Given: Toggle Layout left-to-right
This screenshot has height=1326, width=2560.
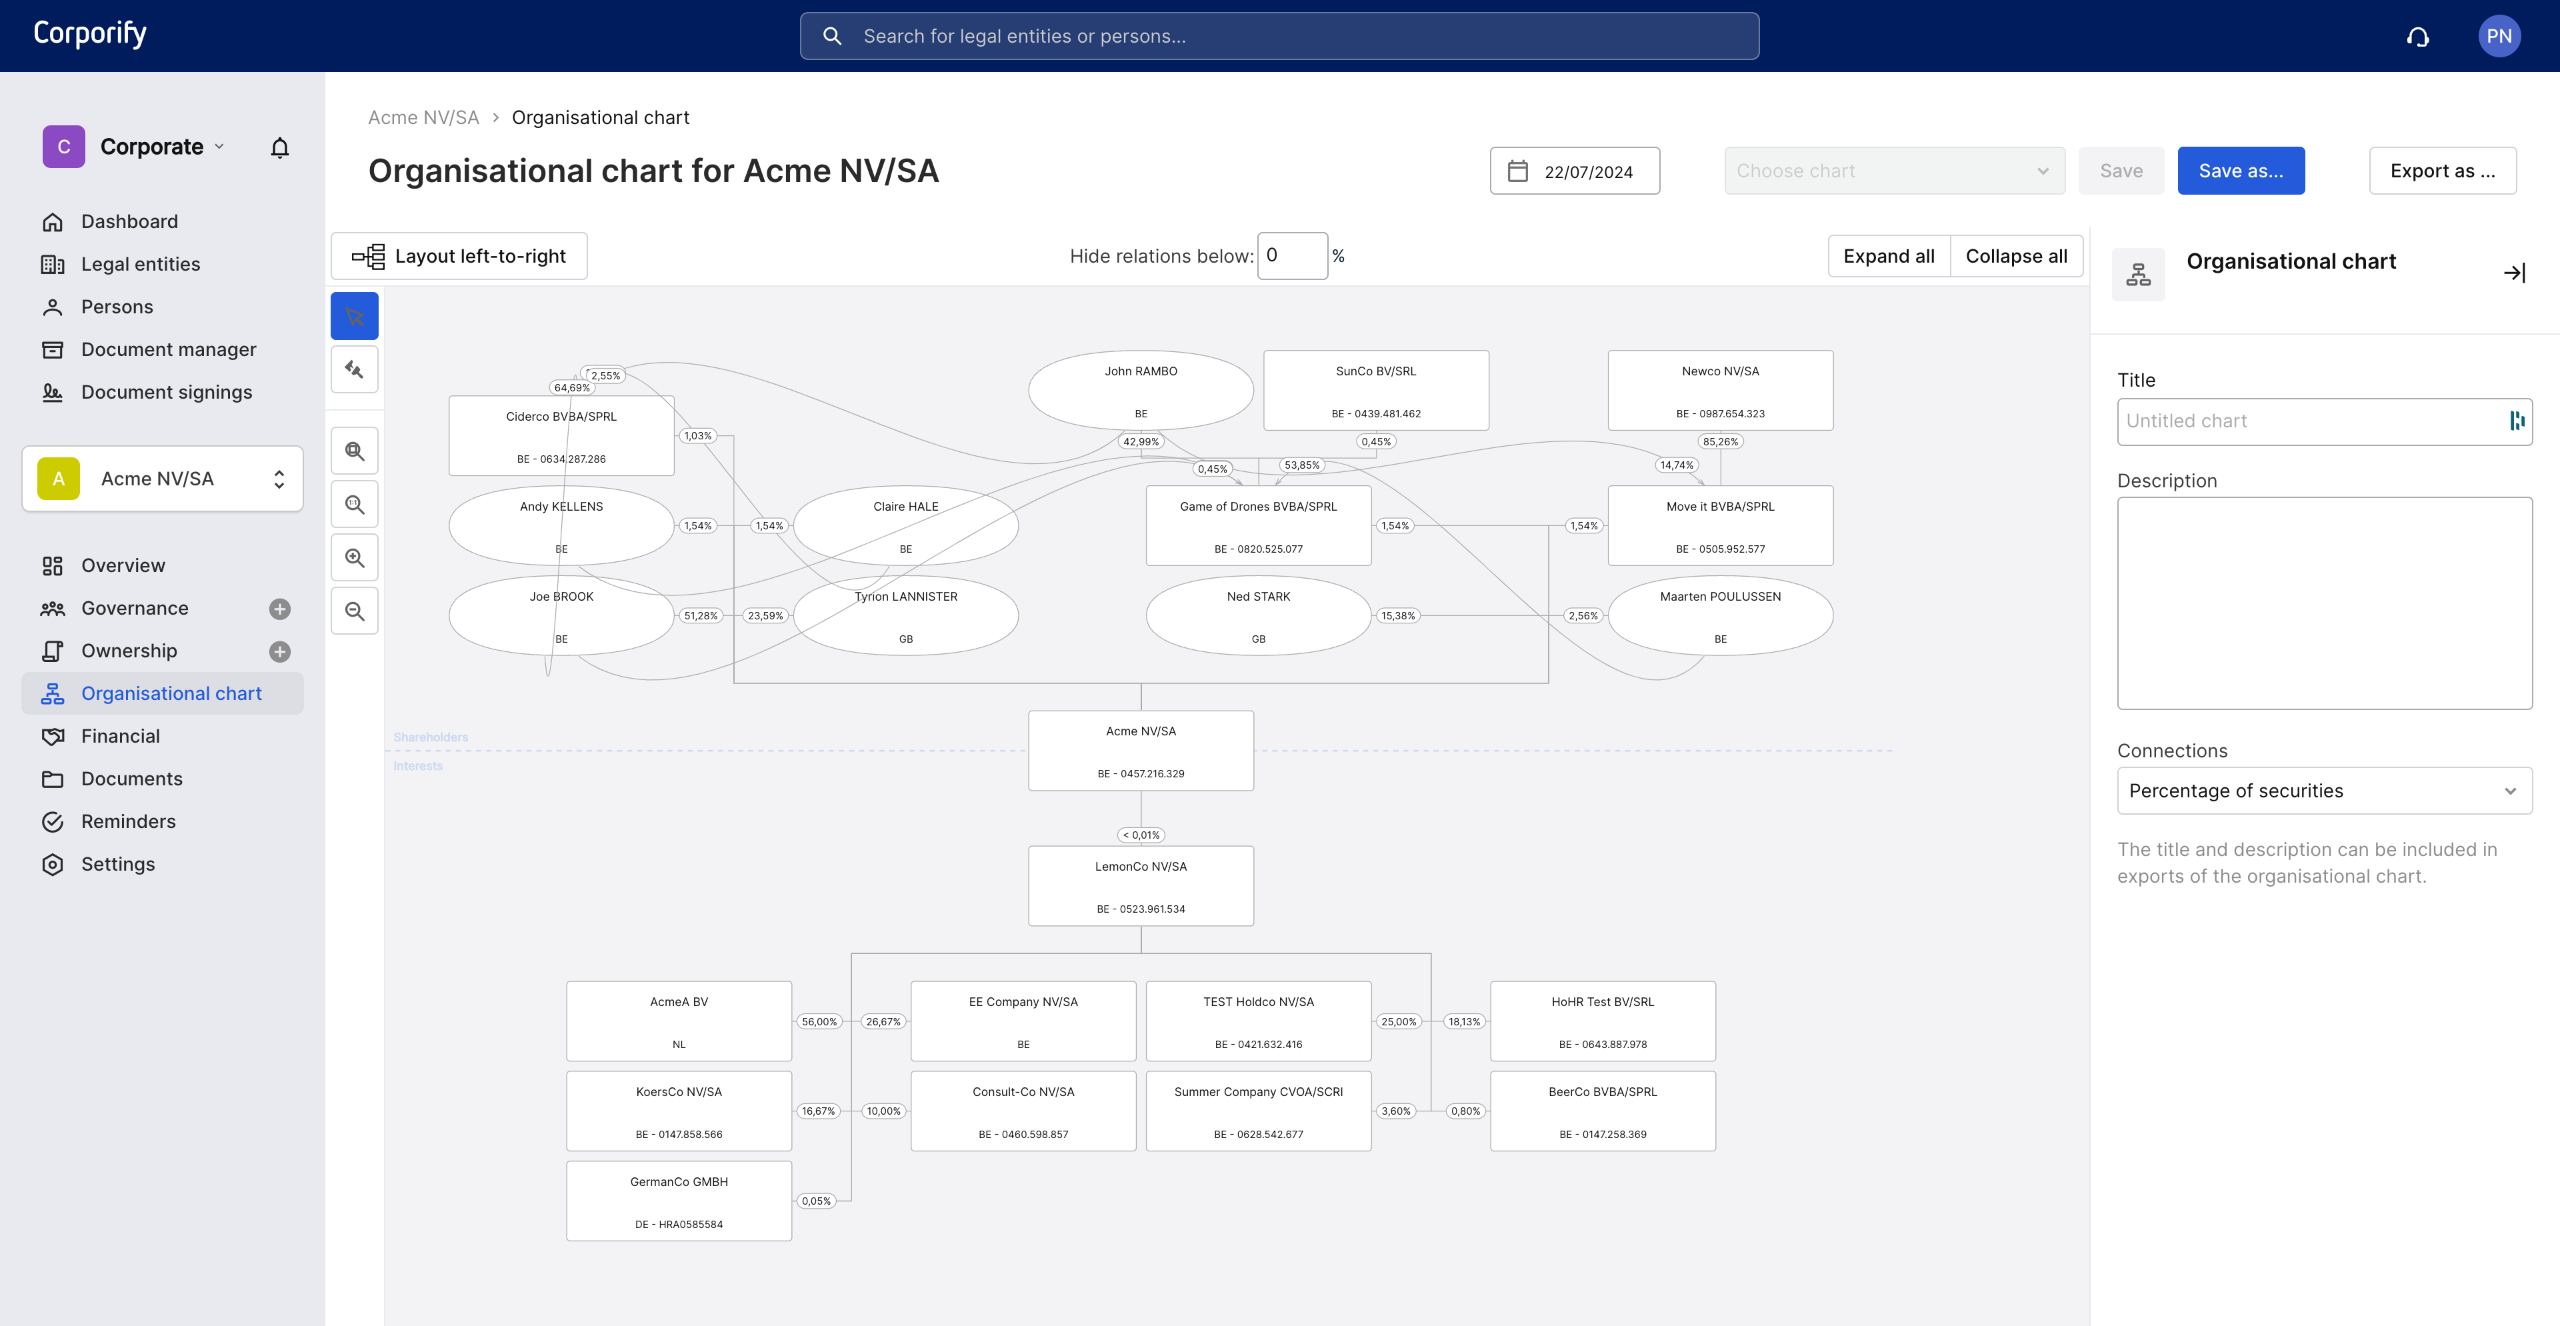Looking at the screenshot, I should click(x=459, y=256).
